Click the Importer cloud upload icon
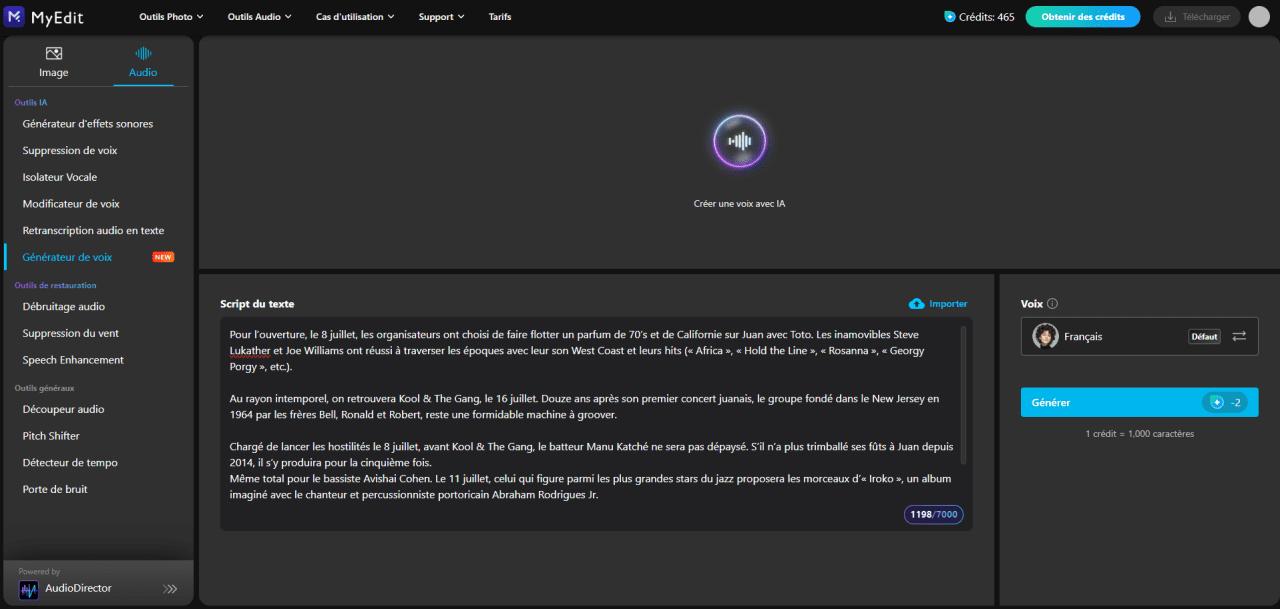Viewport: 1280px width, 609px height. click(x=916, y=304)
